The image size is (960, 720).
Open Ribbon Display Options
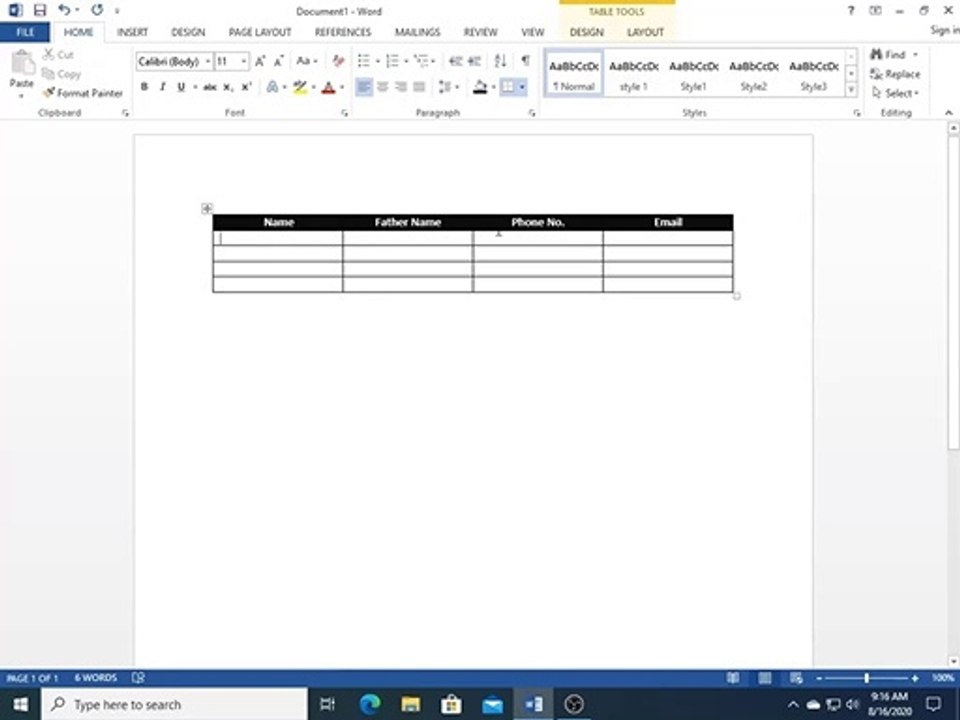876,10
